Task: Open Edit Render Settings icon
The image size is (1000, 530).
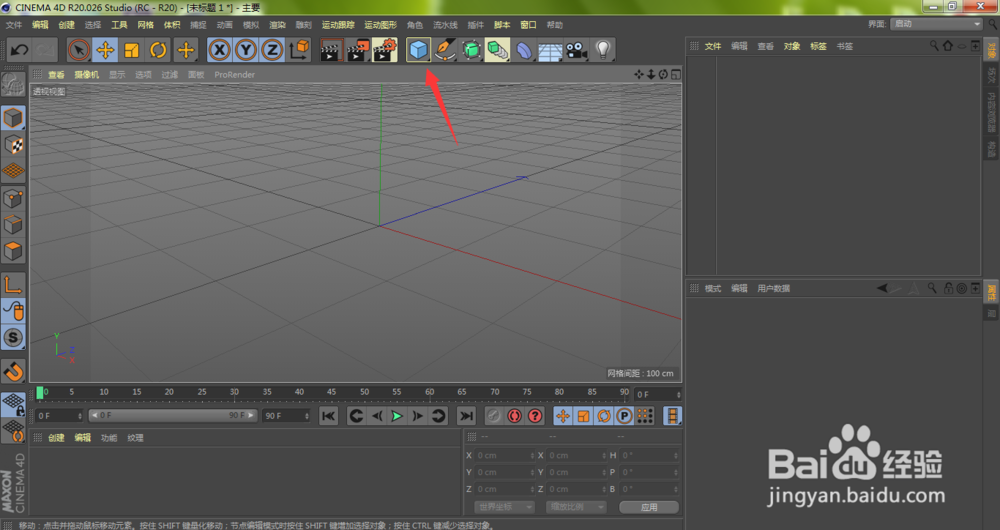Action: pyautogui.click(x=385, y=50)
